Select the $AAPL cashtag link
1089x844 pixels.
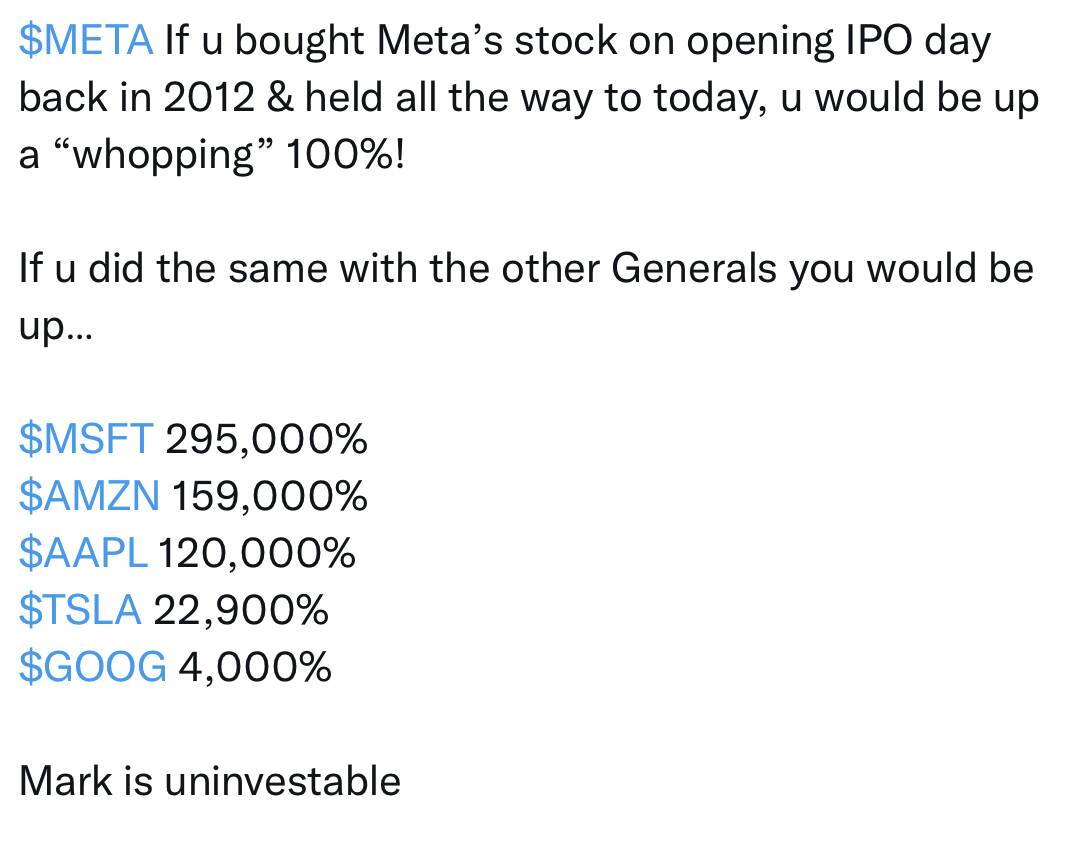coord(83,553)
